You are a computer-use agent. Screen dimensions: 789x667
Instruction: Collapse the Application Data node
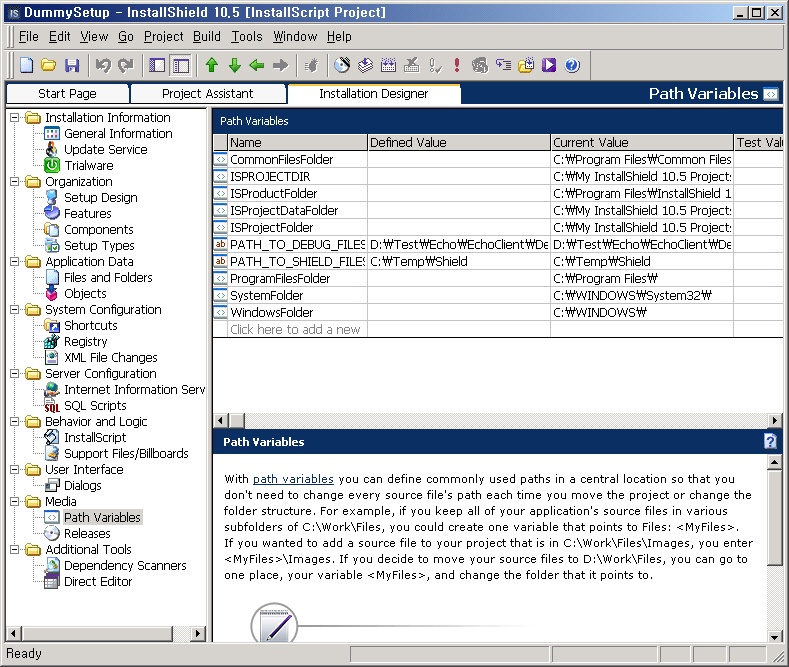click(x=14, y=262)
